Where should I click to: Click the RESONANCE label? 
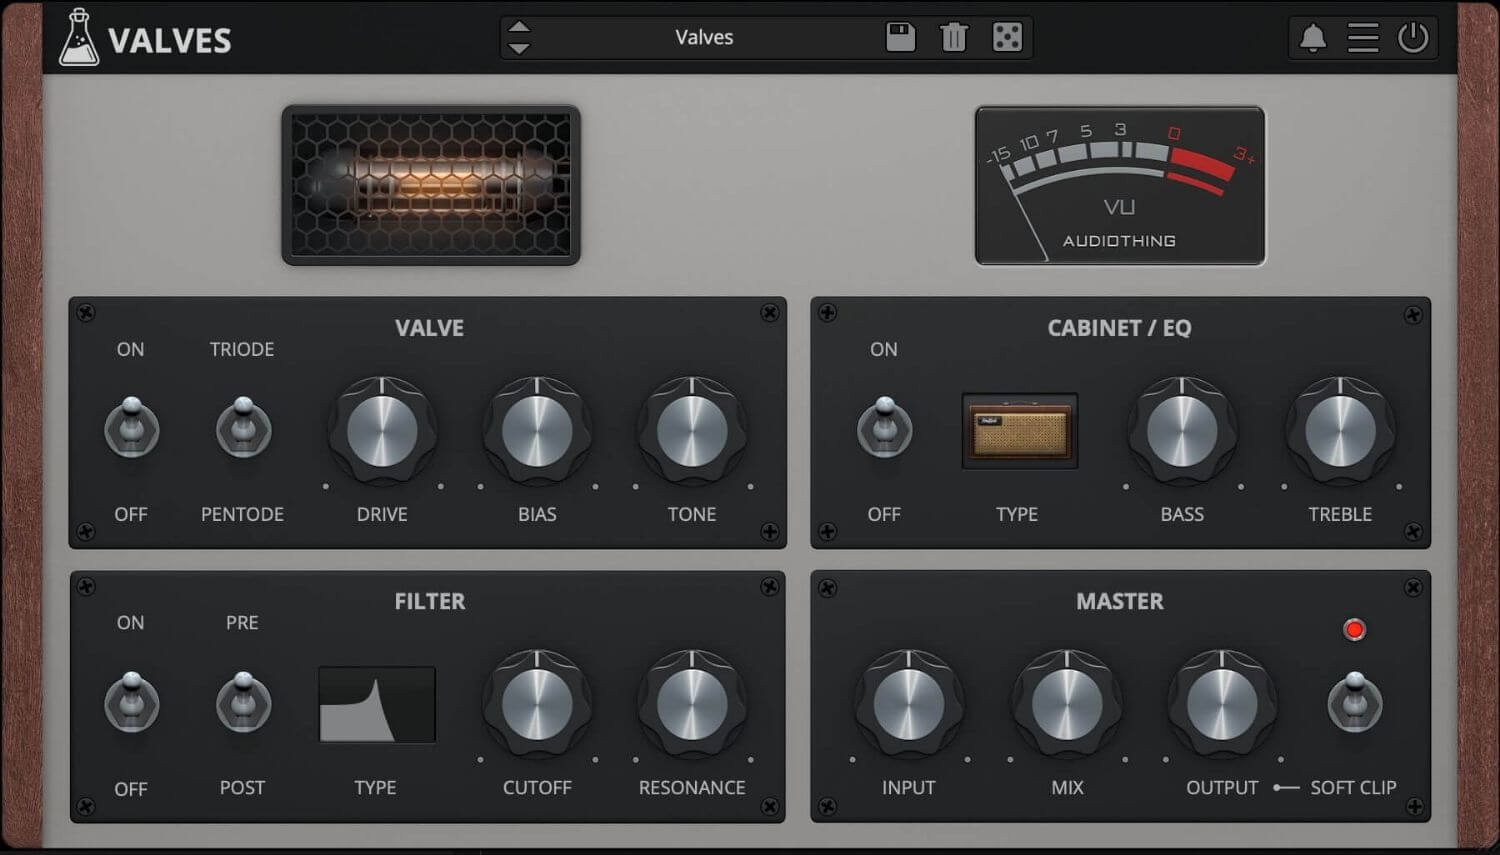692,787
